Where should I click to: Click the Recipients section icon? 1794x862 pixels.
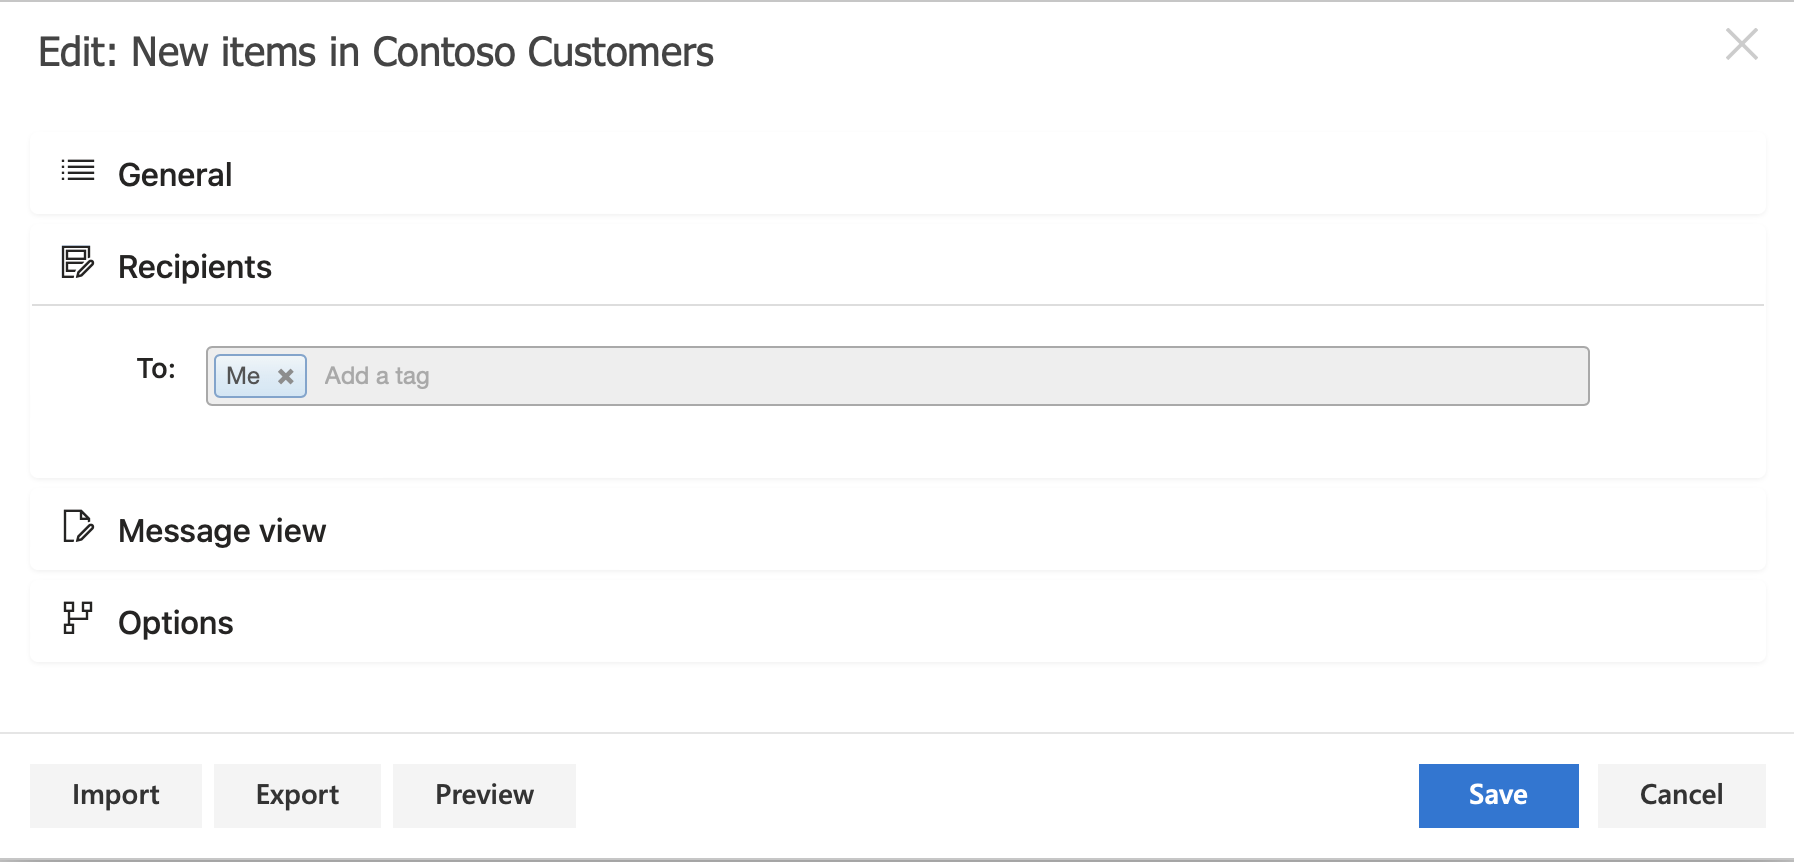[77, 263]
